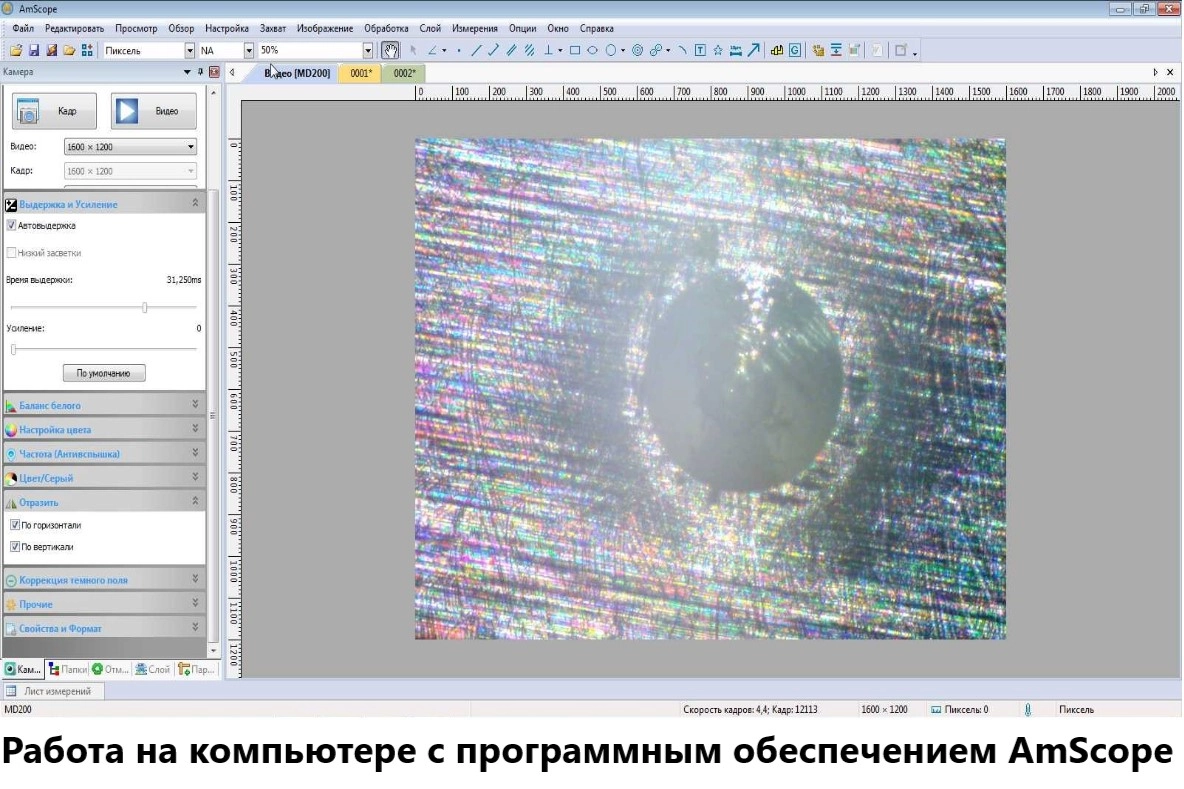Image resolution: width=1184 pixels, height=789 pixels.
Task: Select the rectangle measurement tool
Action: point(575,50)
